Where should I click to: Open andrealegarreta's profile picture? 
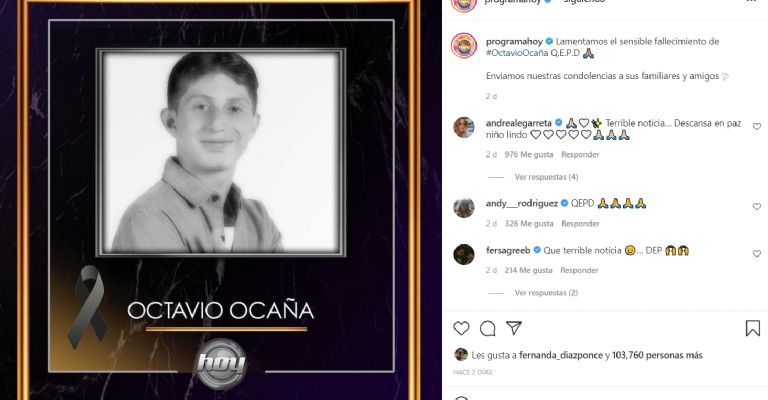point(463,127)
